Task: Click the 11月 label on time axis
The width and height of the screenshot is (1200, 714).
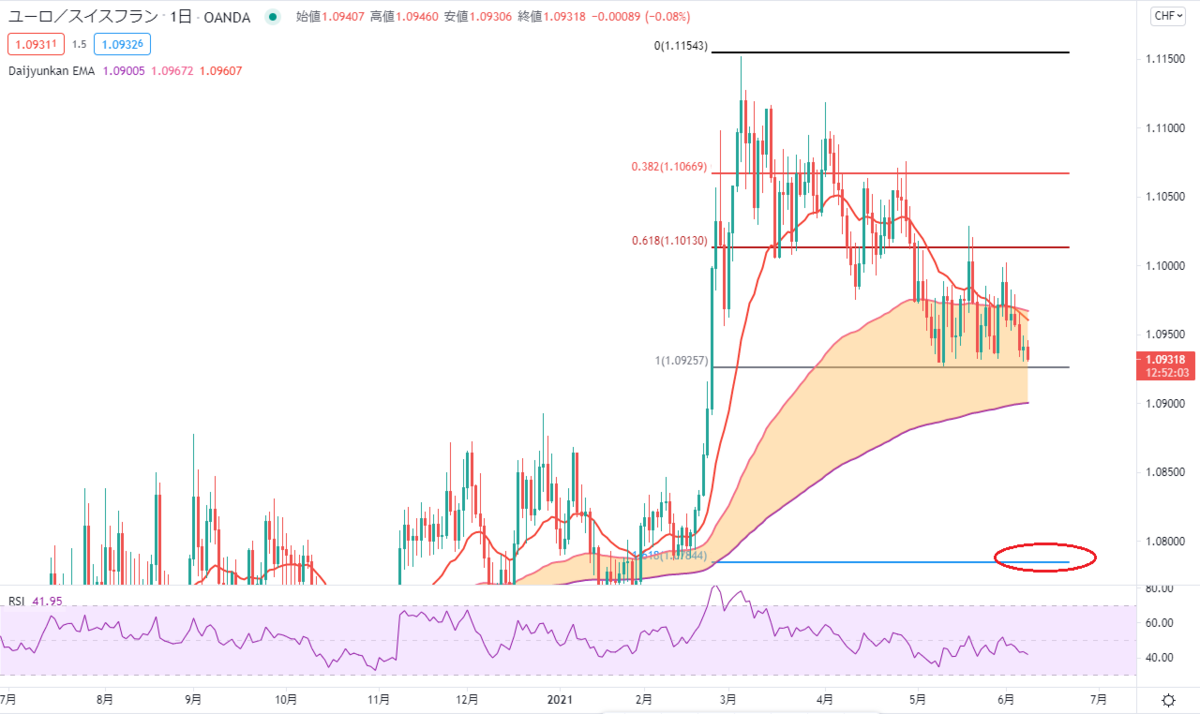Action: [378, 698]
